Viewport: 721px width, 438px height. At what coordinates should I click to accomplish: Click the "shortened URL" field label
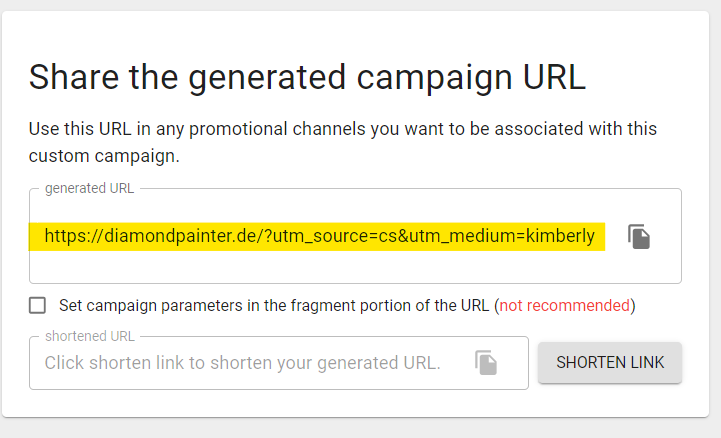point(89,336)
